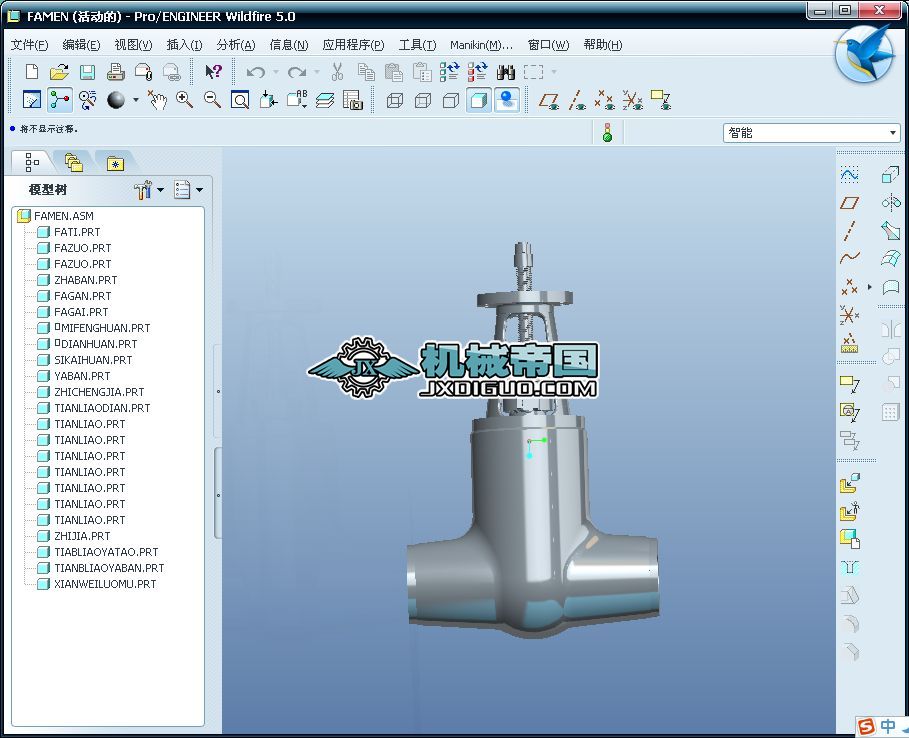Select FATI.PRT in model tree
The image size is (909, 738).
[x=77, y=232]
